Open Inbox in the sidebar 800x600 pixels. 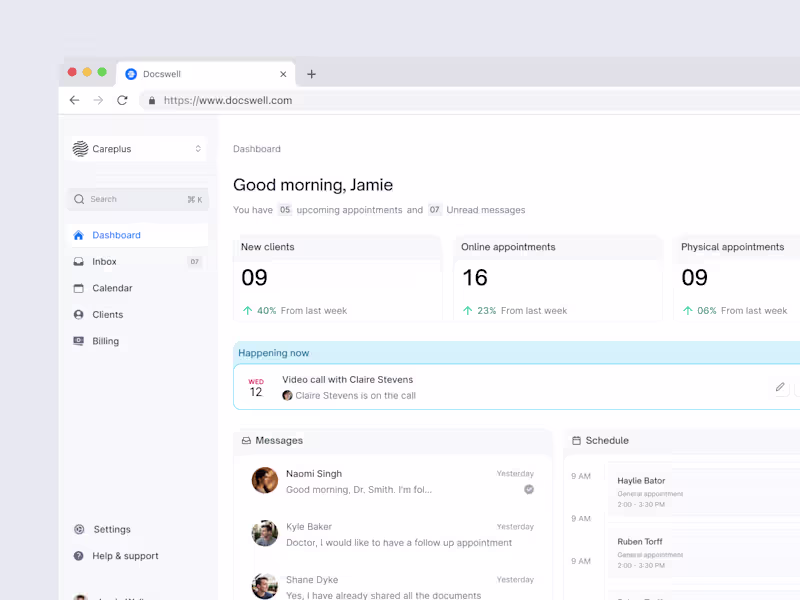[137, 262]
